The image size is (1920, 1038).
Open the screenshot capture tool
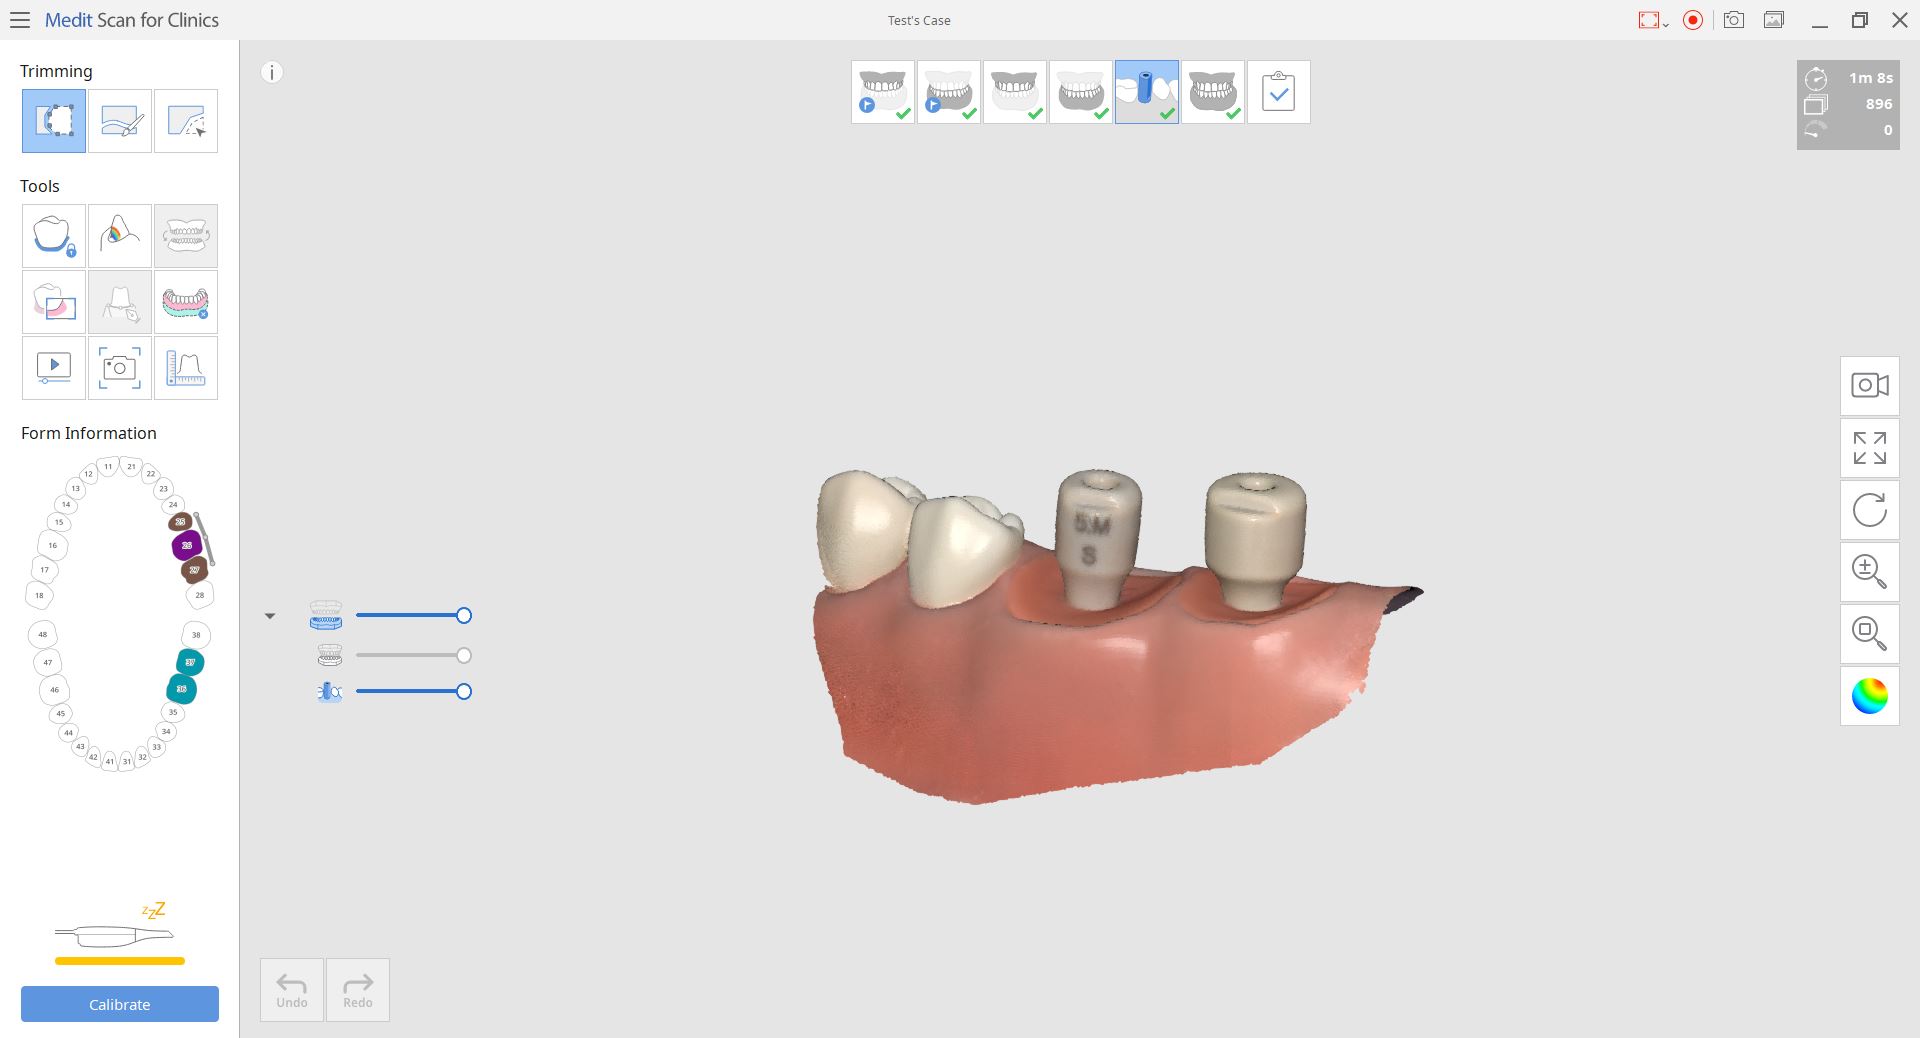[x=119, y=368]
